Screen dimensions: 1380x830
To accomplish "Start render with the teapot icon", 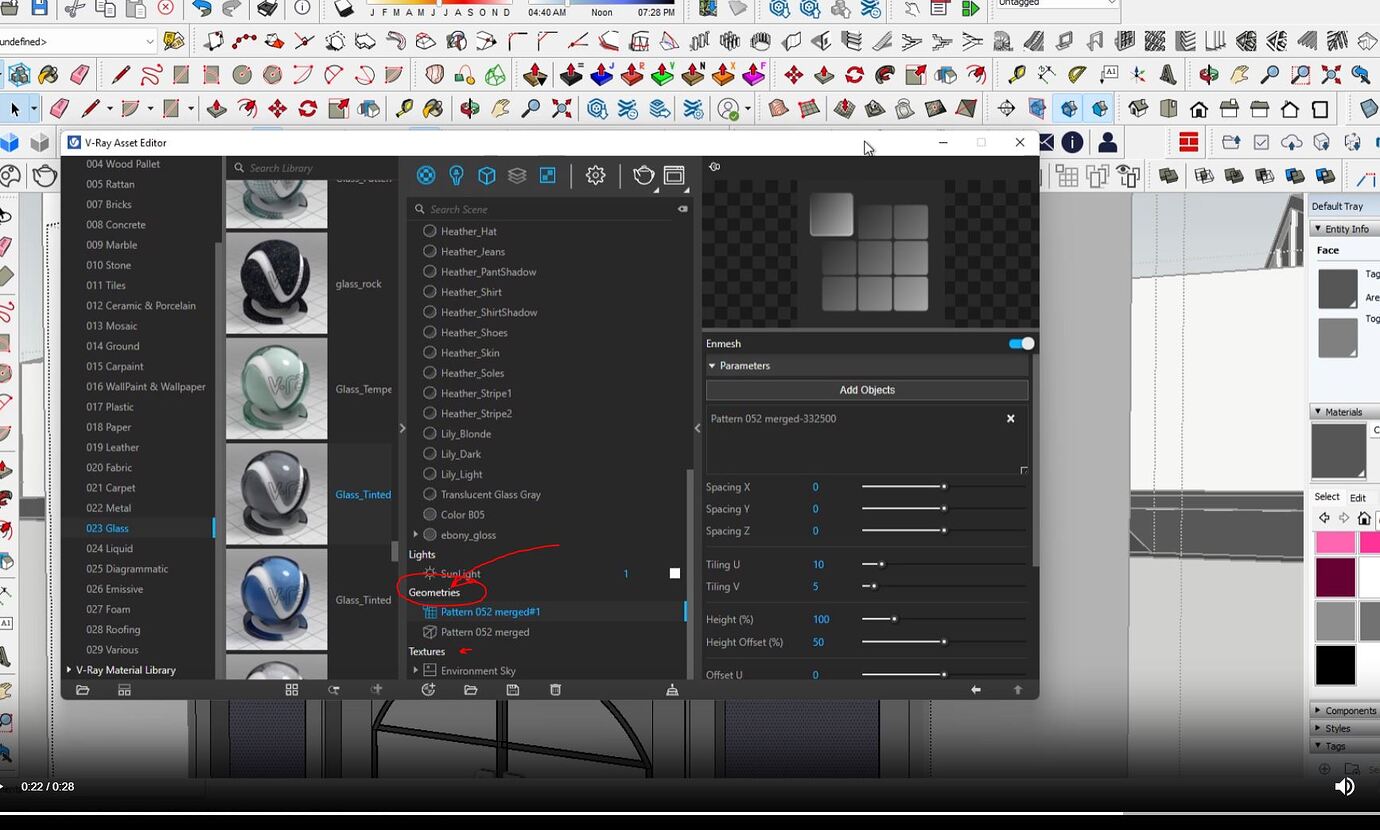I will [x=644, y=175].
